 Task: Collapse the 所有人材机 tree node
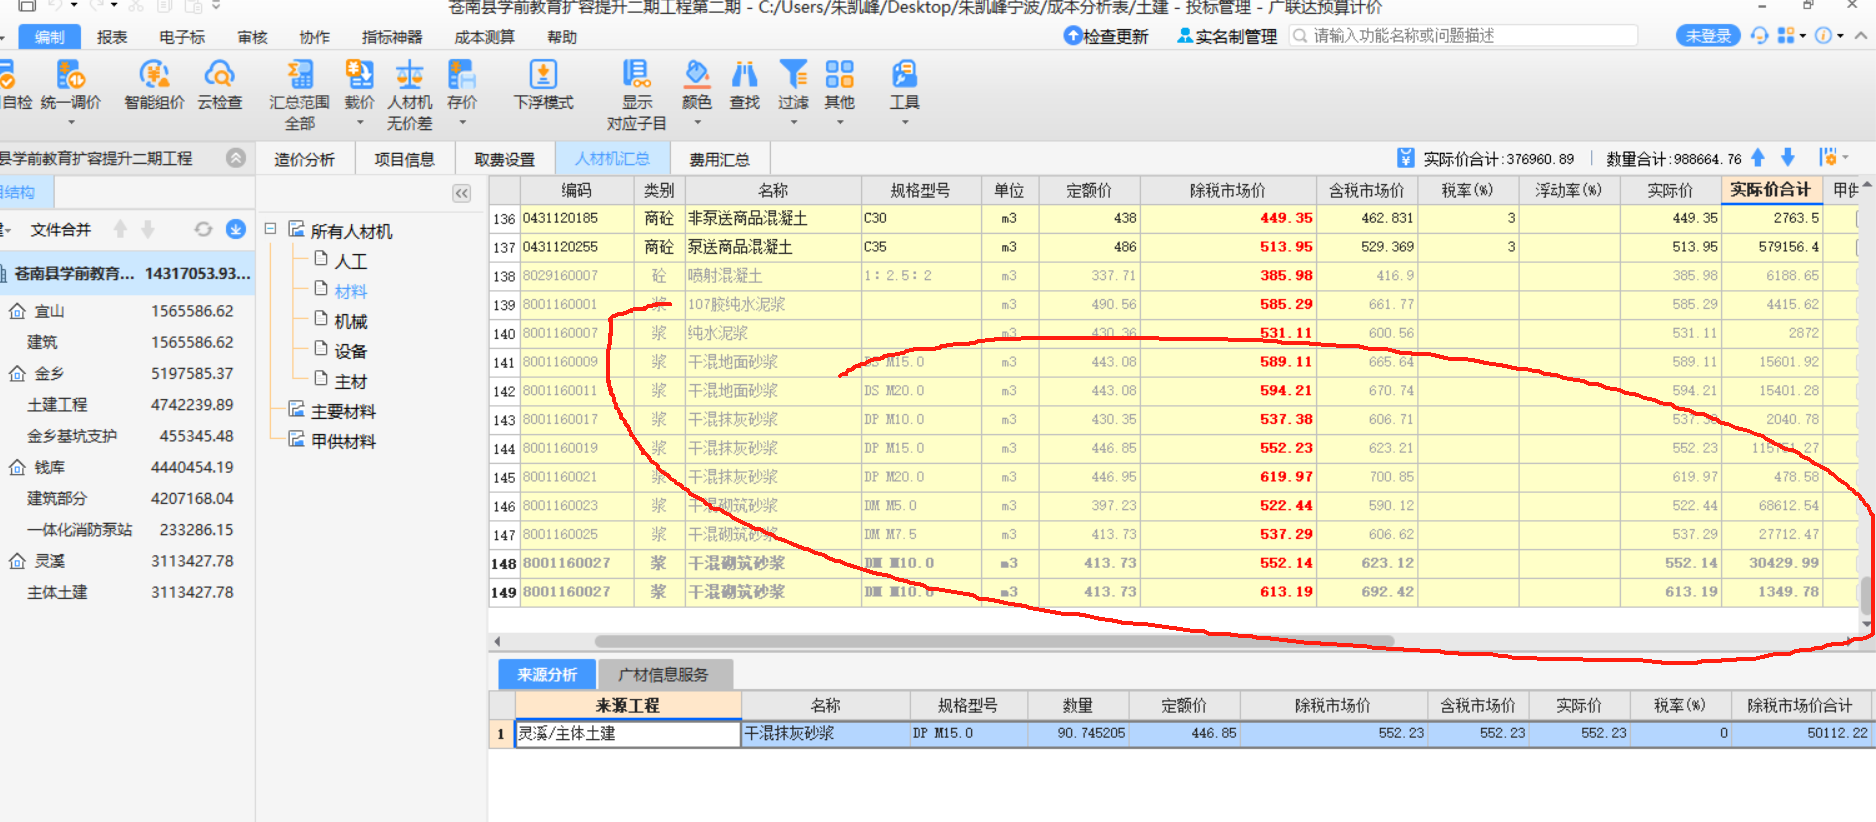tap(270, 229)
